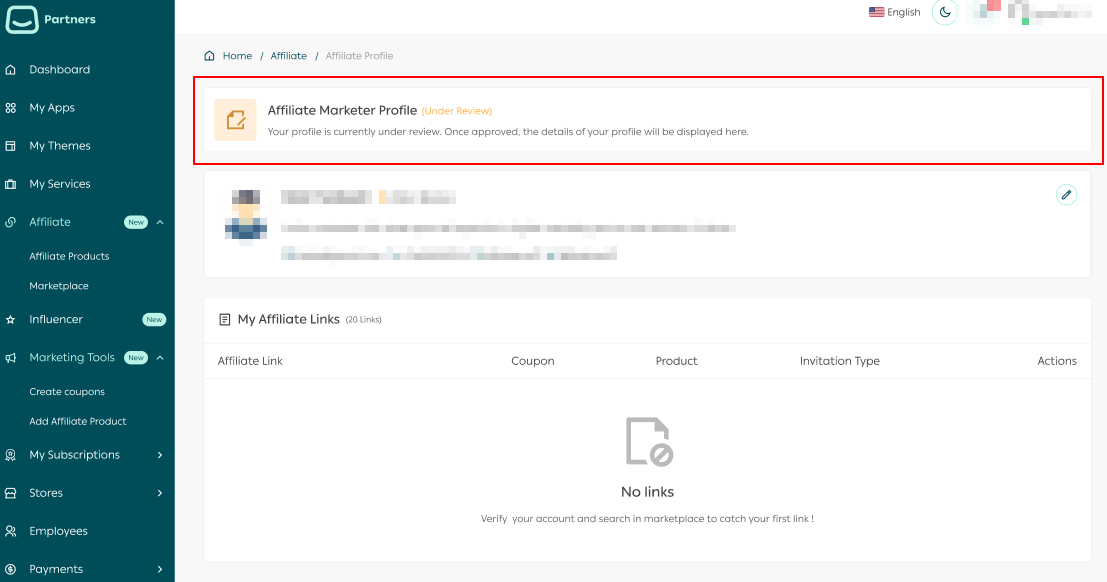Collapse the Affiliate sidebar section

click(160, 222)
